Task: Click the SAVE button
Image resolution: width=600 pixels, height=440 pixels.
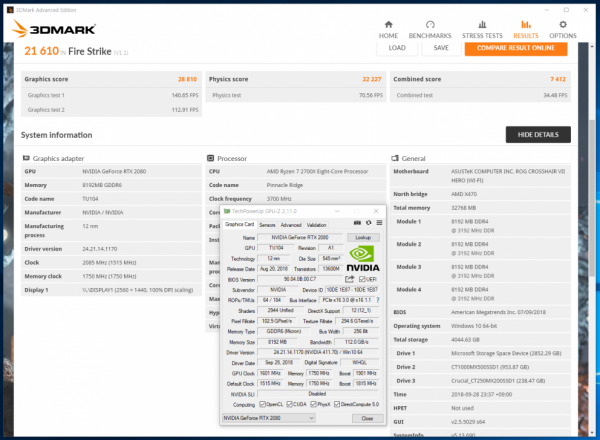Action: [441, 48]
